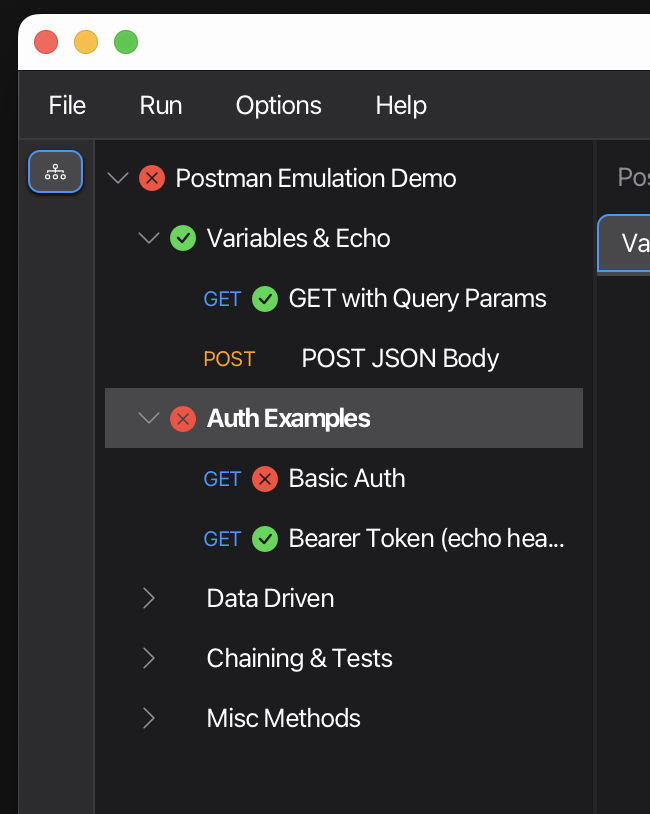Viewport: 650px width, 814px height.
Task: Open the Run menu
Action: (x=160, y=105)
